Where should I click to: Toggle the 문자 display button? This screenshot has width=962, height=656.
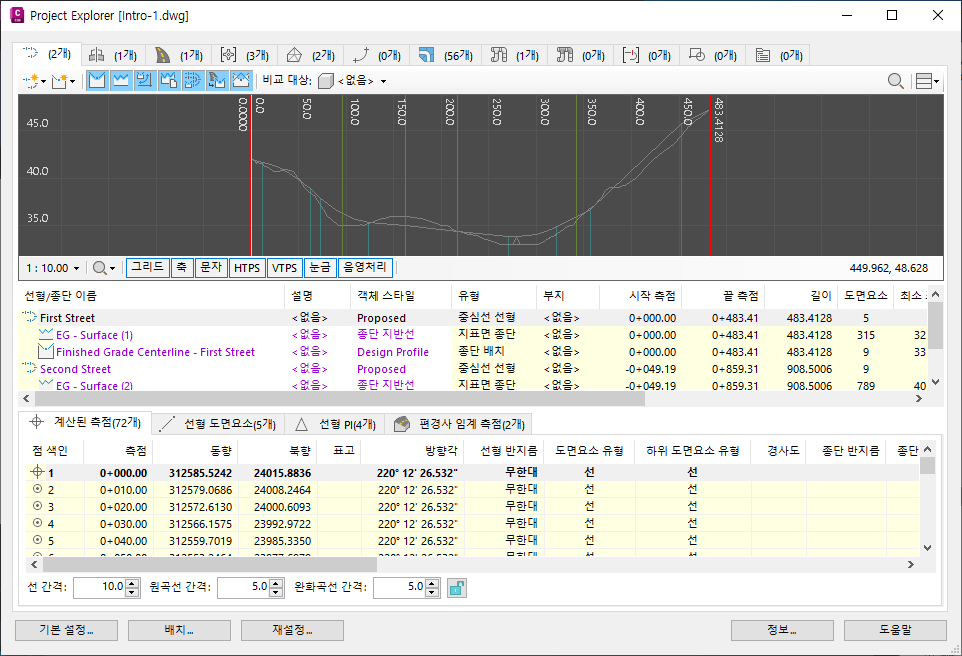[211, 268]
